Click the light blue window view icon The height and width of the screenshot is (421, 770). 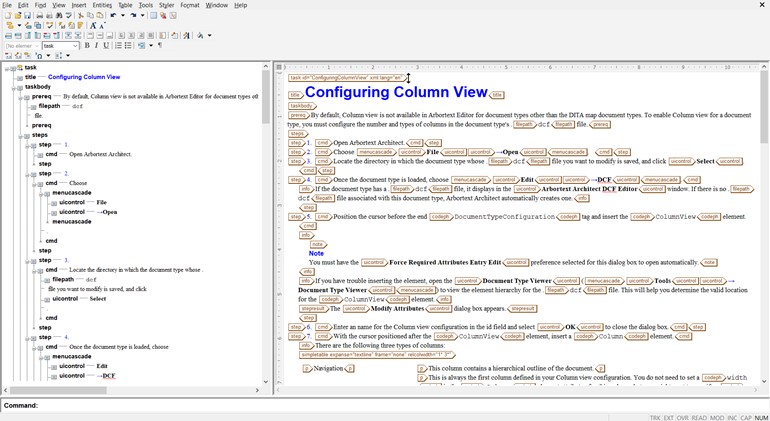(153, 16)
